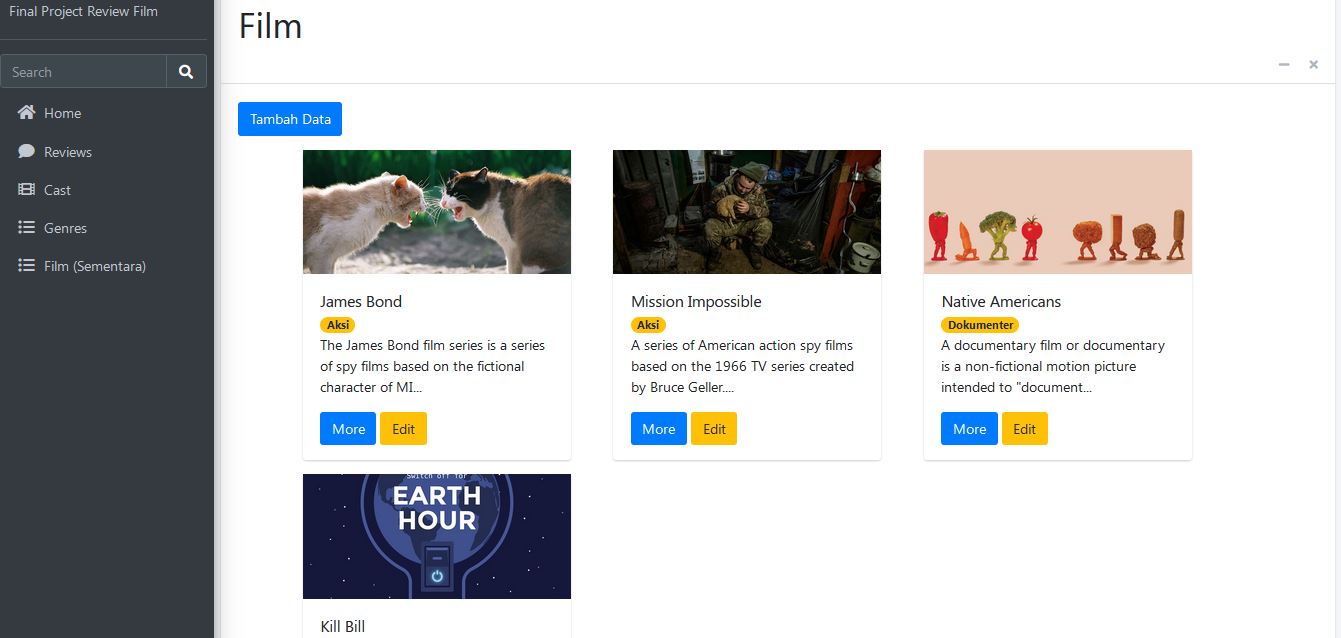Click the Cast film strip icon
The image size is (1341, 638).
pos(27,190)
